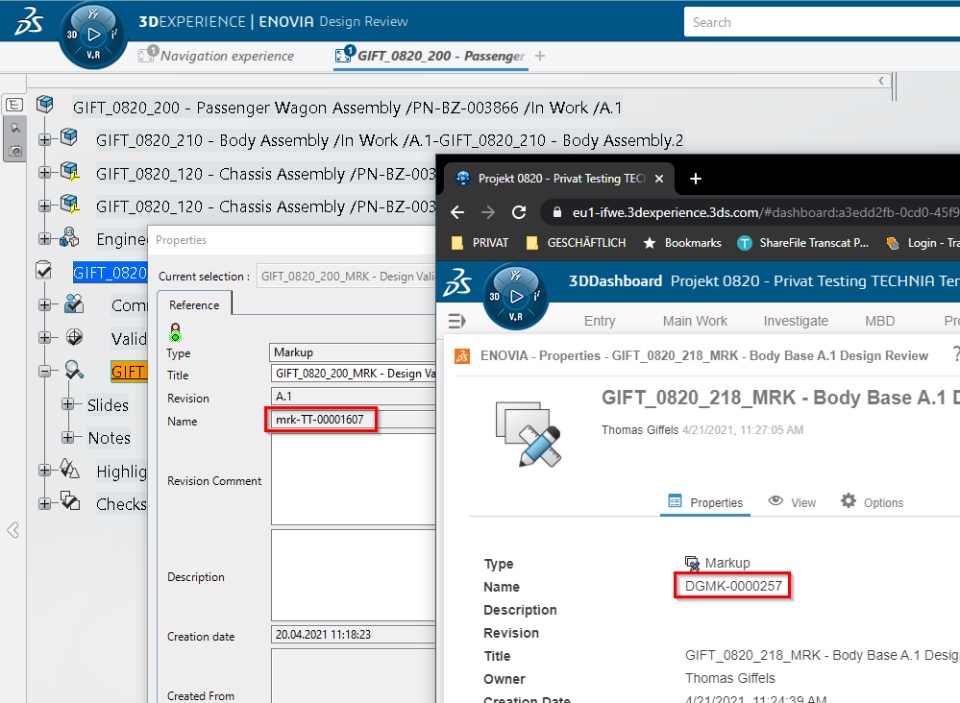Collapse panel with top-right chevron
Screen dimensions: 960x703
(881, 80)
